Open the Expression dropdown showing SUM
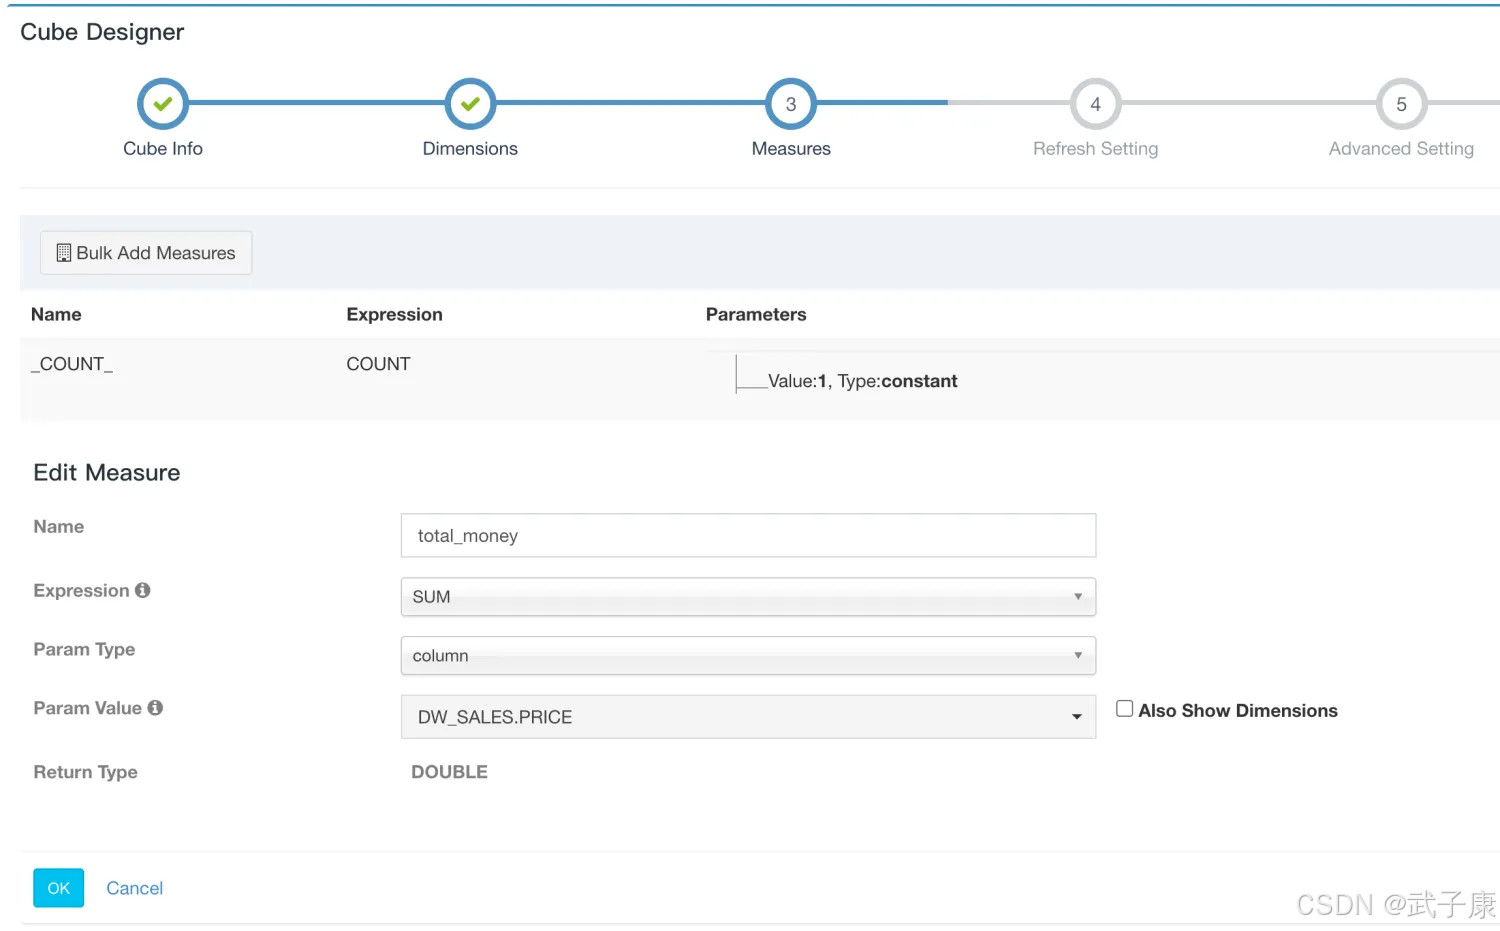1500x931 pixels. [747, 597]
